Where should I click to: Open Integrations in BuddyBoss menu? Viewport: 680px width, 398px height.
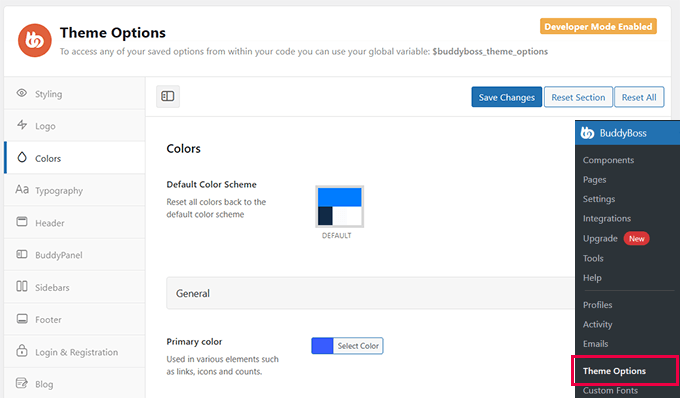[x=607, y=219]
